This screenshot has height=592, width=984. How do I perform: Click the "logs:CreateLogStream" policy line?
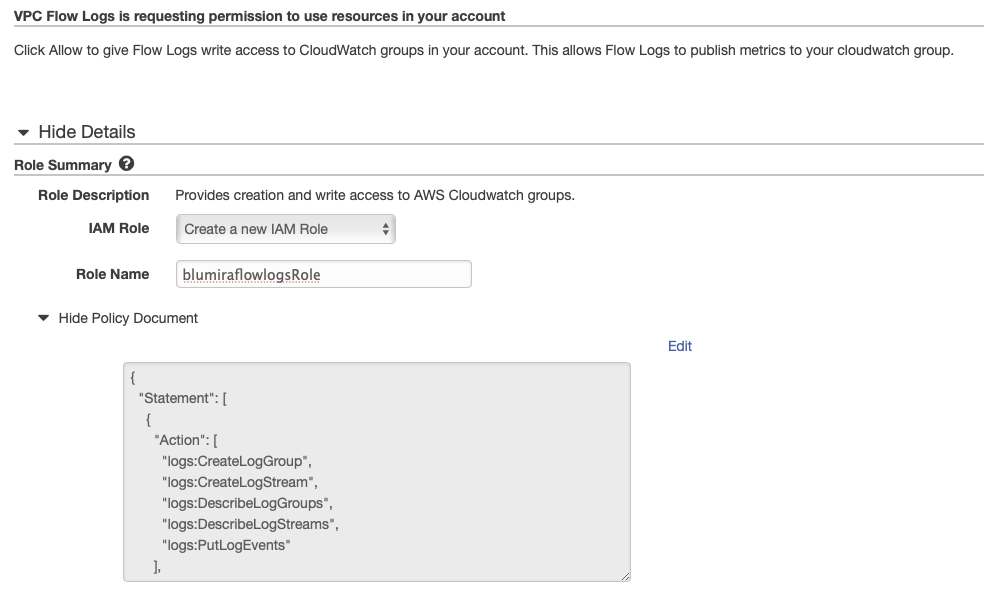click(240, 482)
